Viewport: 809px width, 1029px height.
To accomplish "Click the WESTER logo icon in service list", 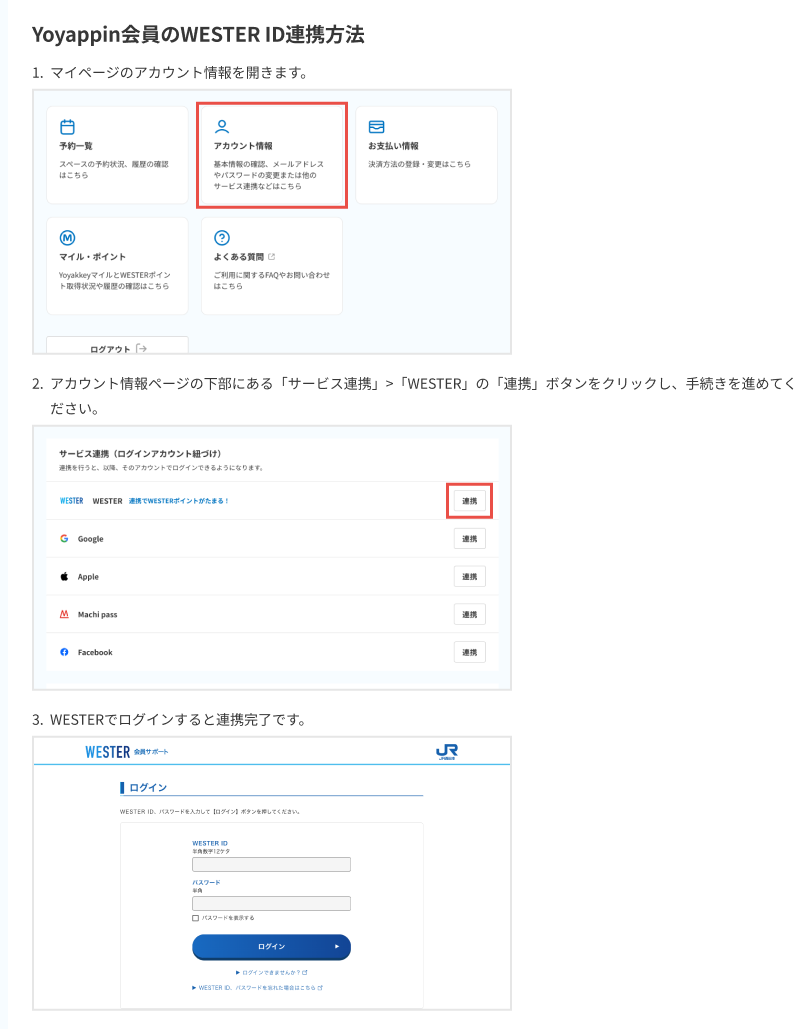I will click(72, 501).
